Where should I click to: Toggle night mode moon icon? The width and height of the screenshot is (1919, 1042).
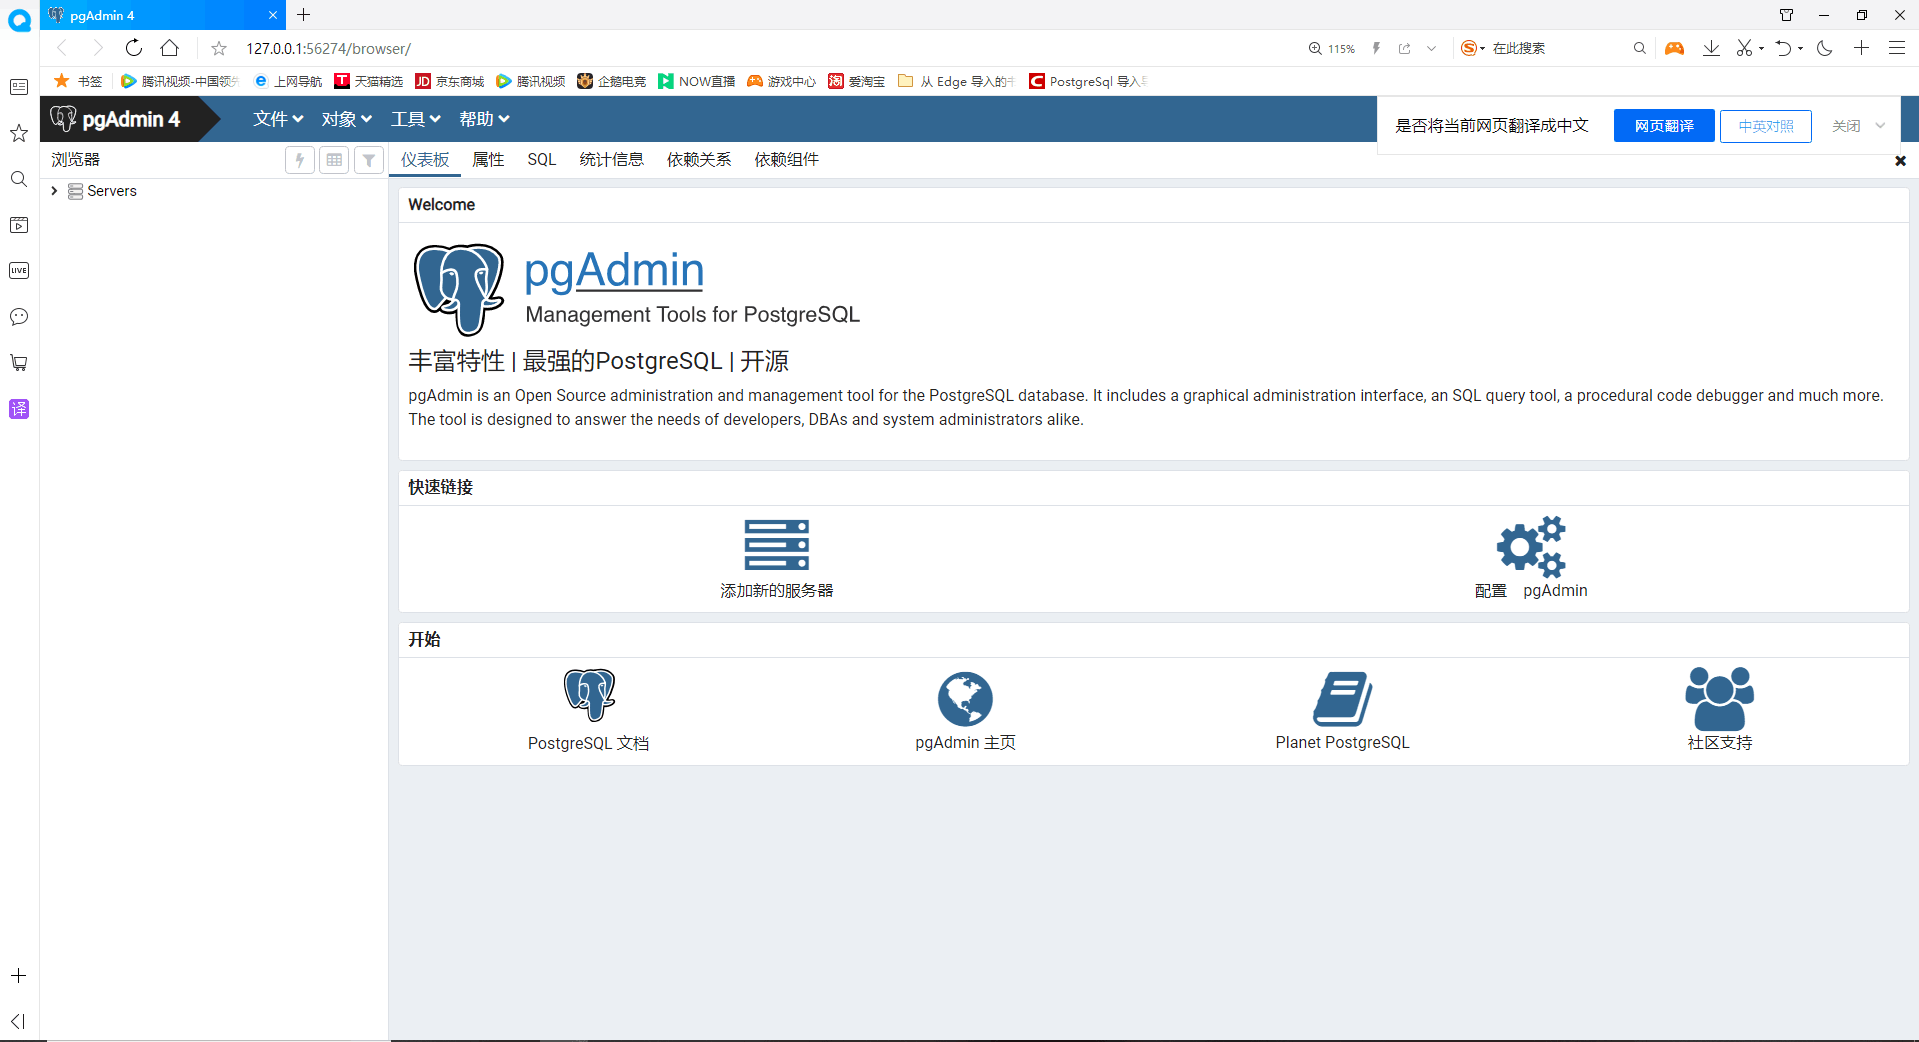tap(1825, 48)
